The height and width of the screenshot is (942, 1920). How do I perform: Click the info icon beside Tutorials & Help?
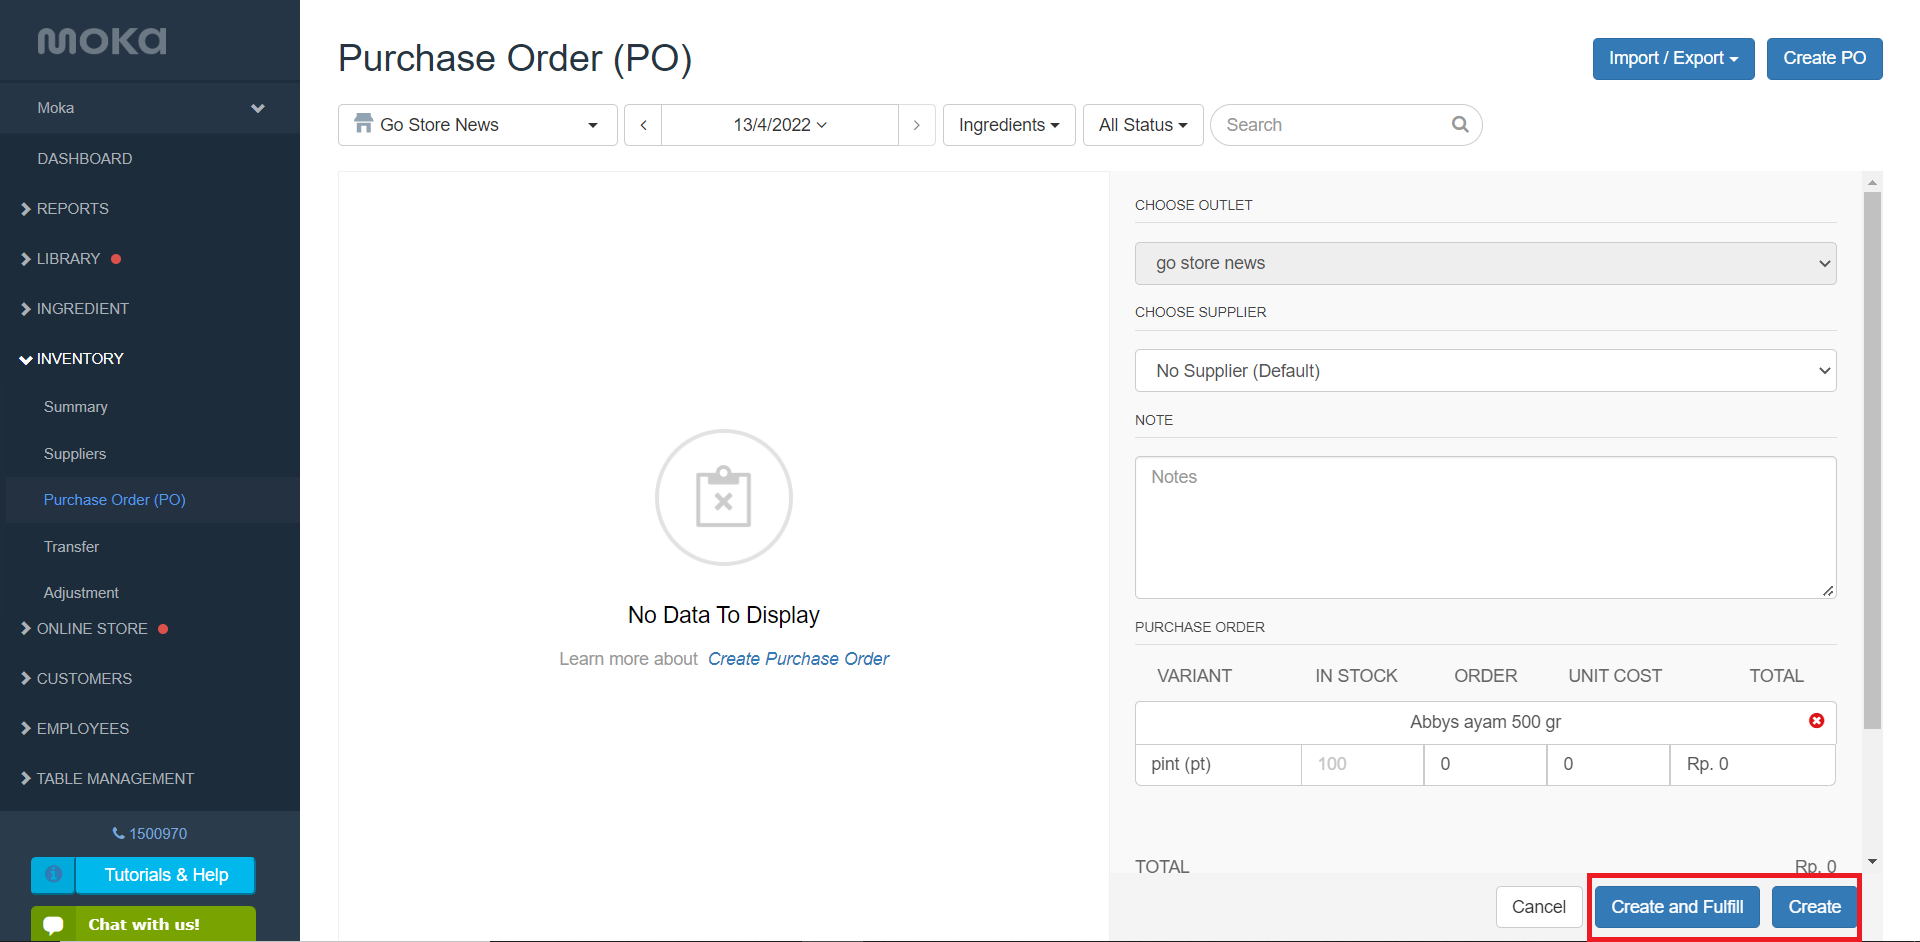pyautogui.click(x=52, y=875)
